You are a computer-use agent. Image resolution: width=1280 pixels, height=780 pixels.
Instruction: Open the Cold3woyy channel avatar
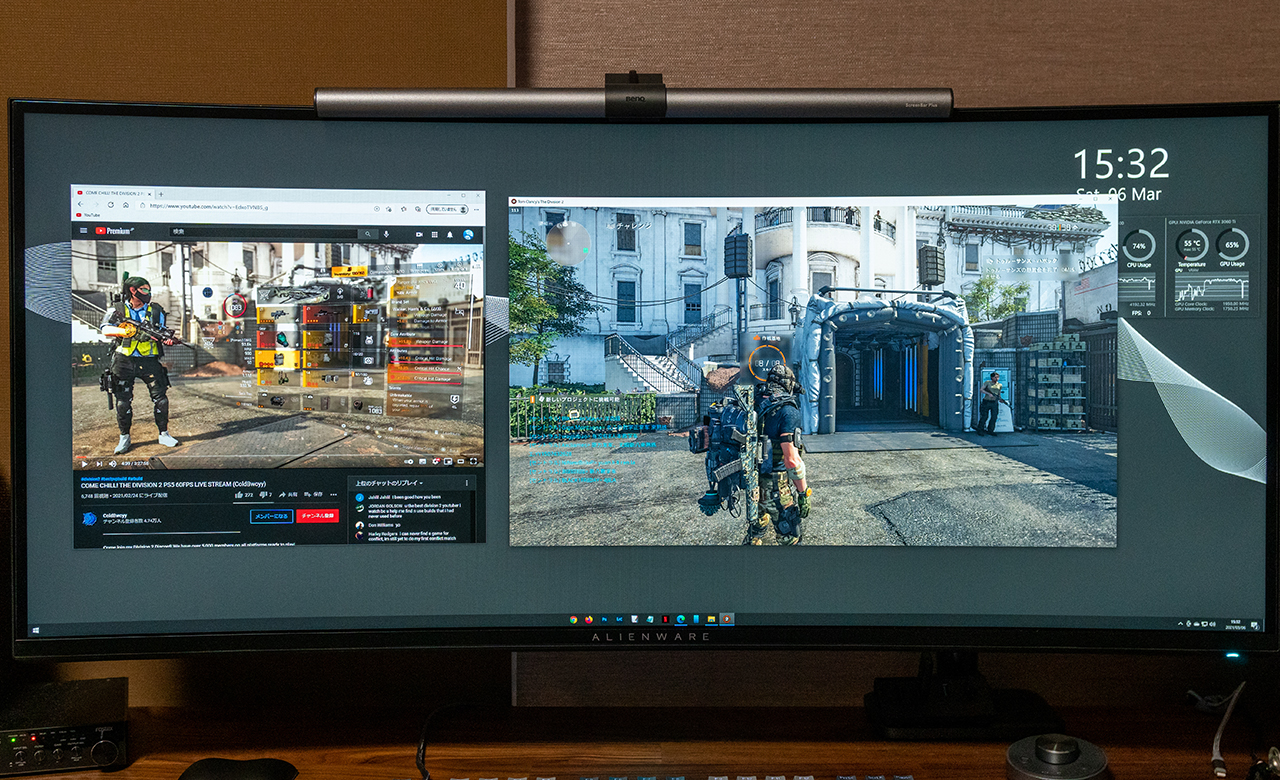[x=89, y=519]
